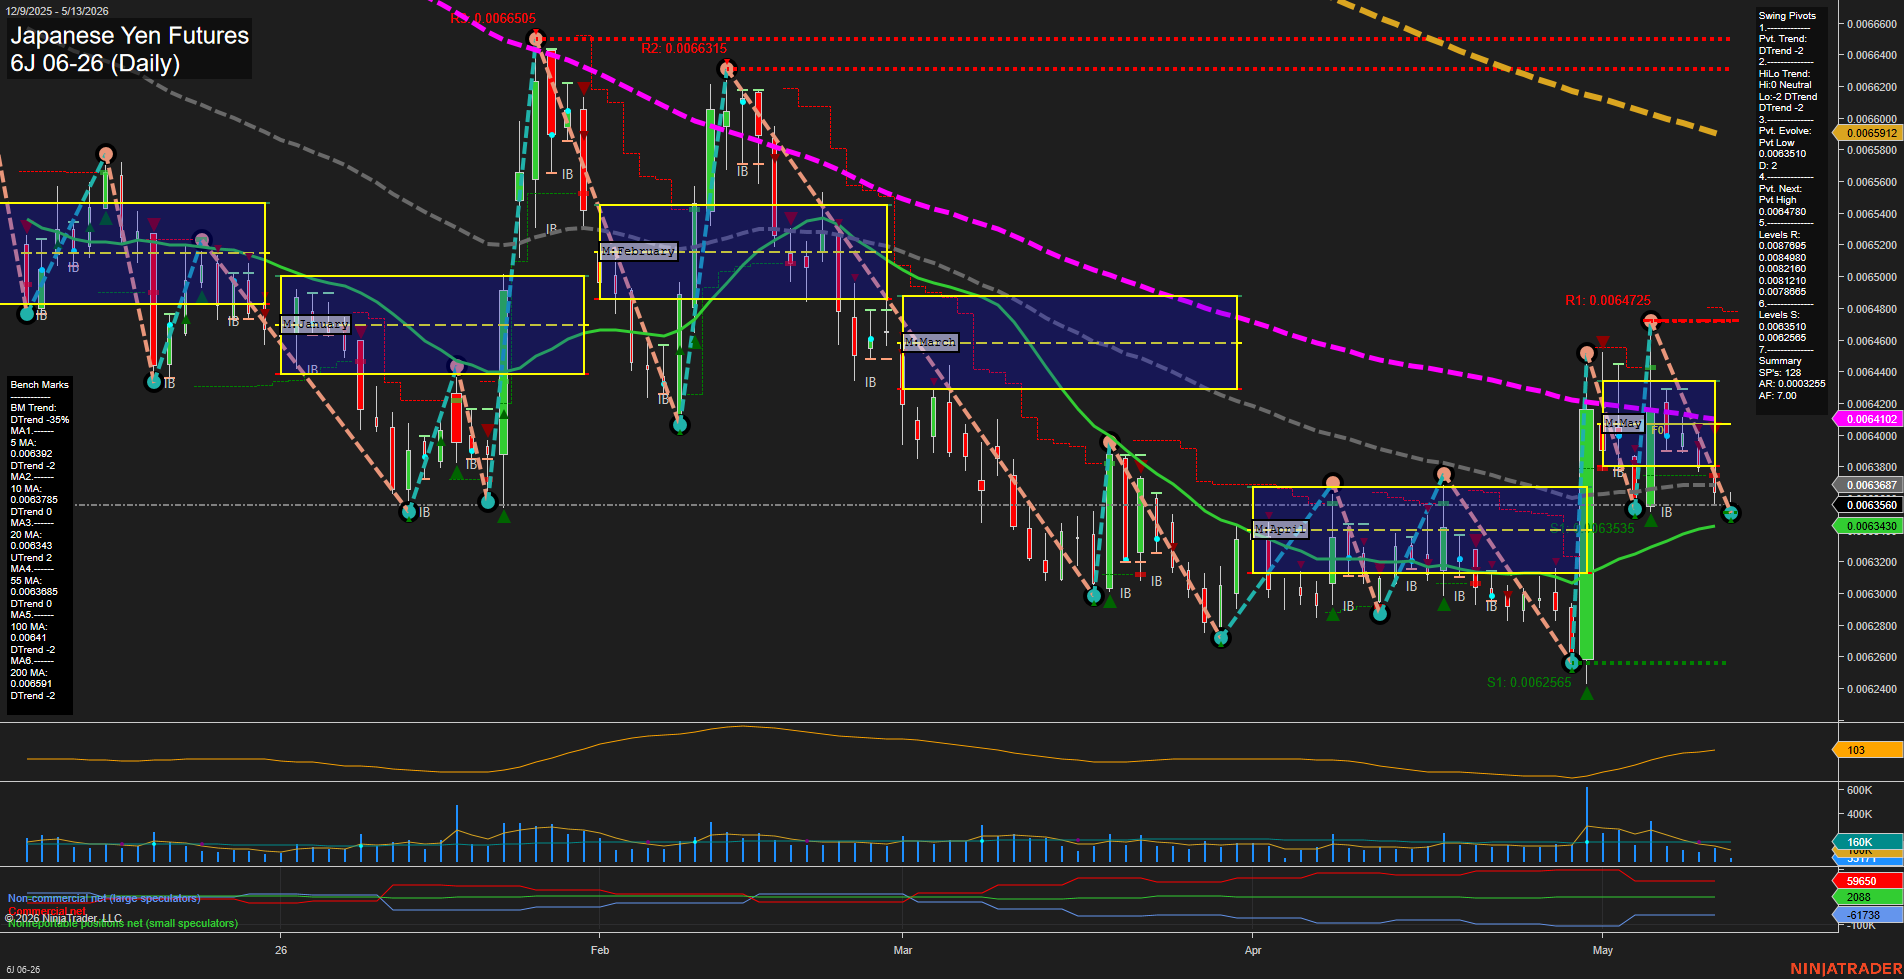Select the M:February month label
The width and height of the screenshot is (1904, 979).
(639, 251)
